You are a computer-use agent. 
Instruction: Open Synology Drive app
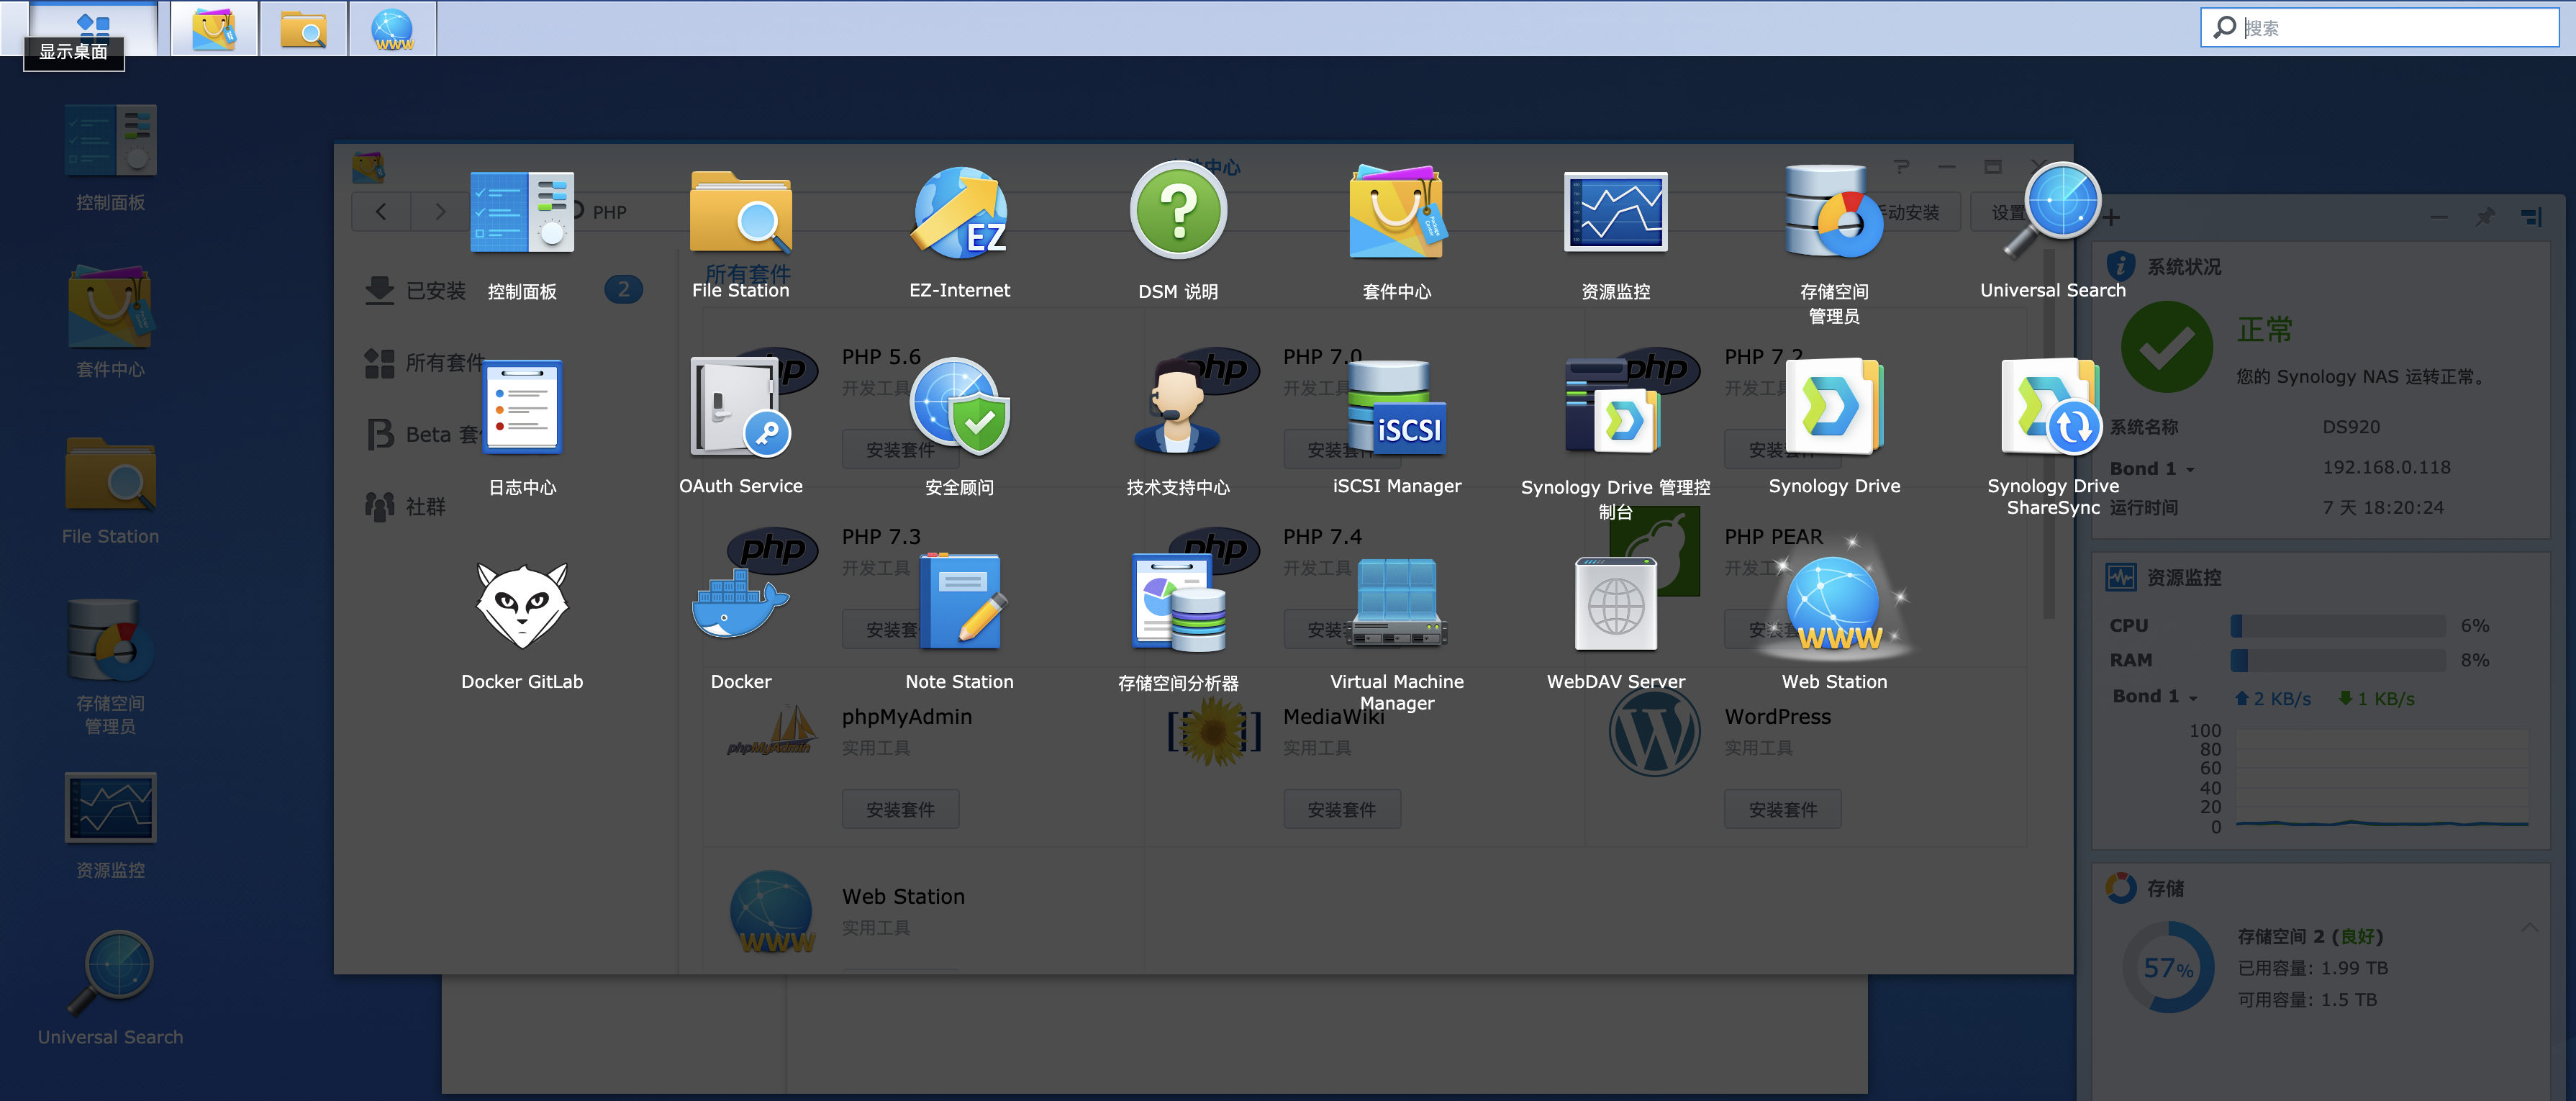(1834, 408)
